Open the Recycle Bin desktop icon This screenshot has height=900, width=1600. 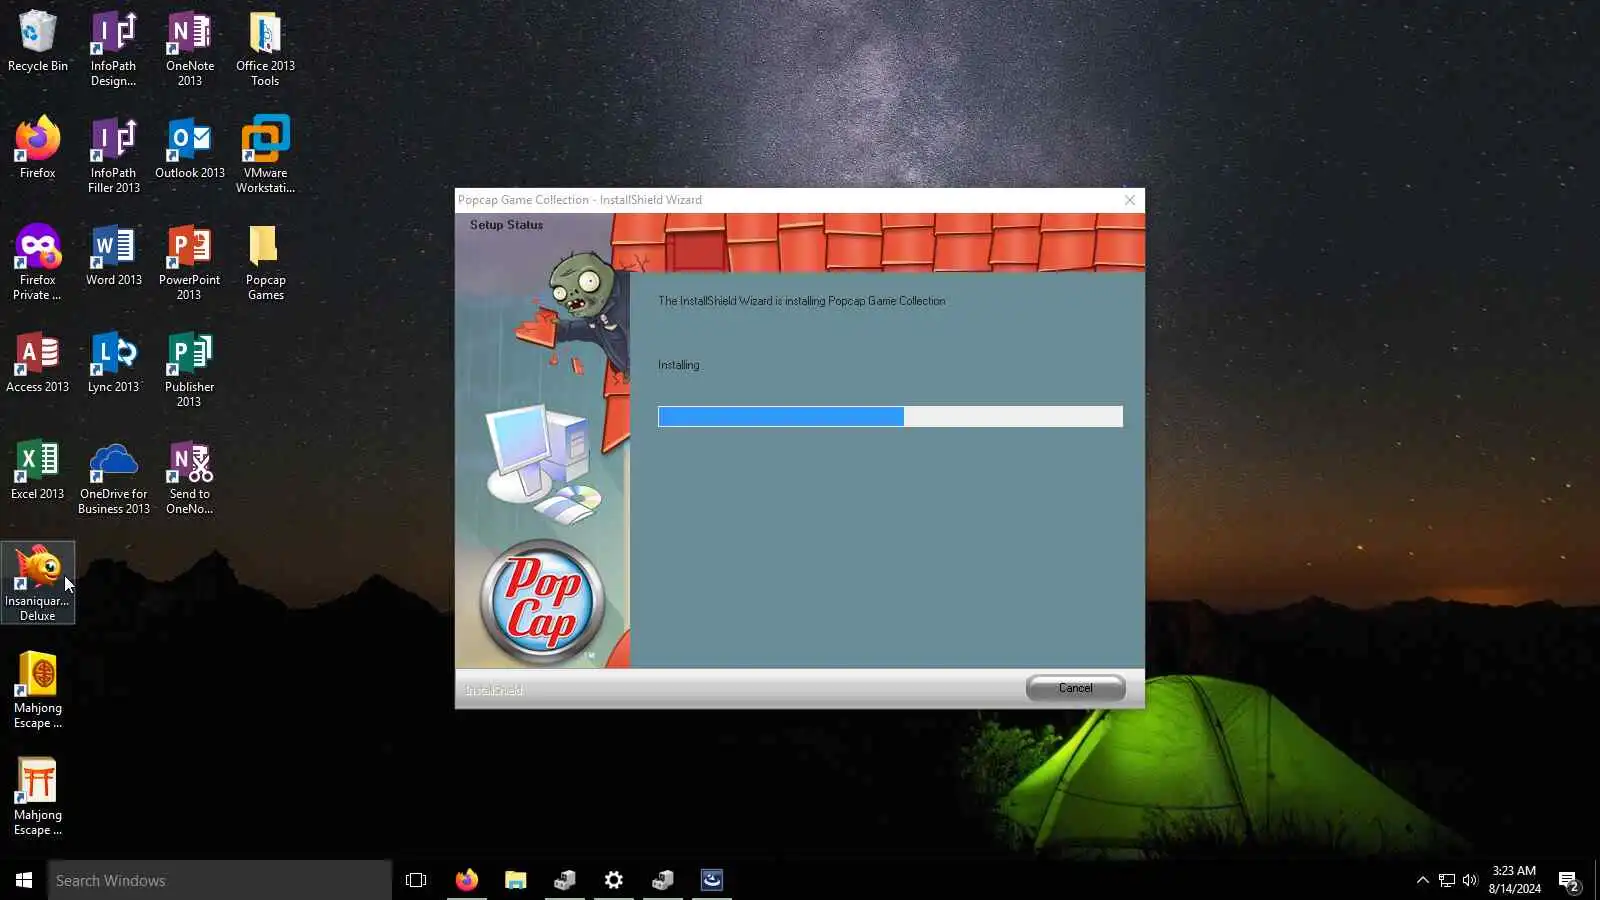pyautogui.click(x=37, y=42)
